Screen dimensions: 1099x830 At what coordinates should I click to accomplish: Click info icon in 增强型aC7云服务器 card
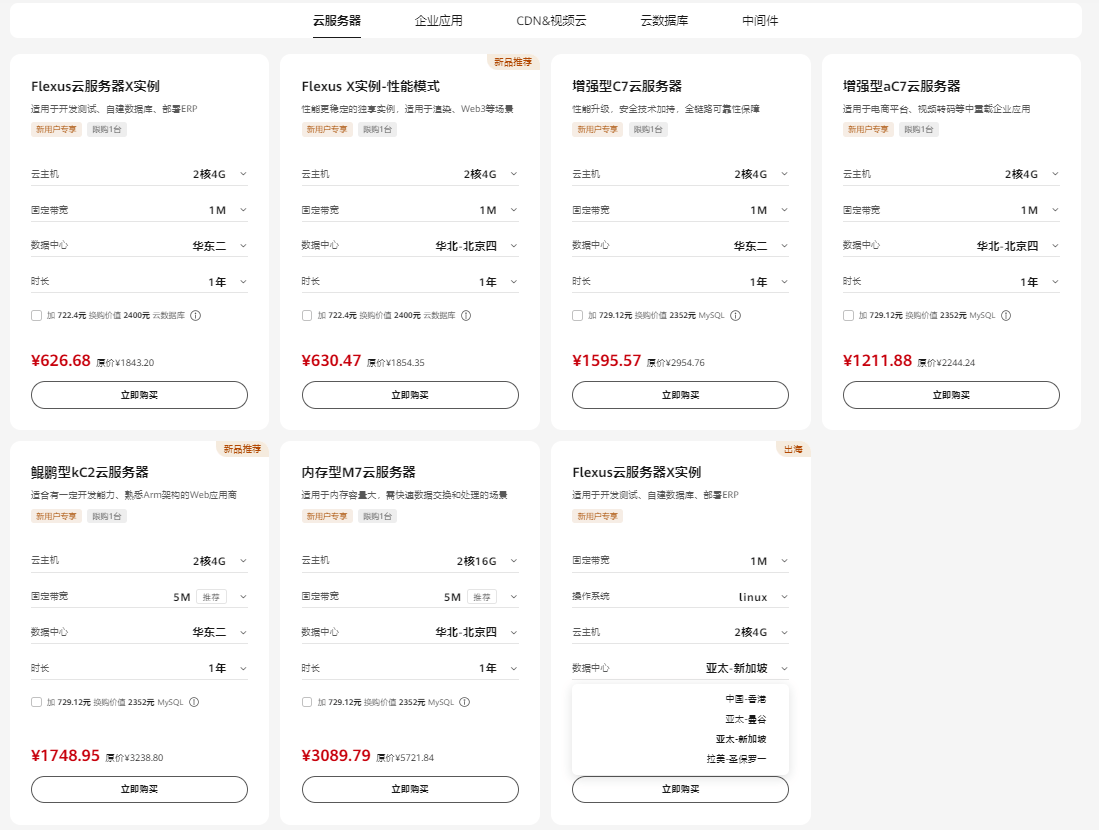[x=1006, y=316]
